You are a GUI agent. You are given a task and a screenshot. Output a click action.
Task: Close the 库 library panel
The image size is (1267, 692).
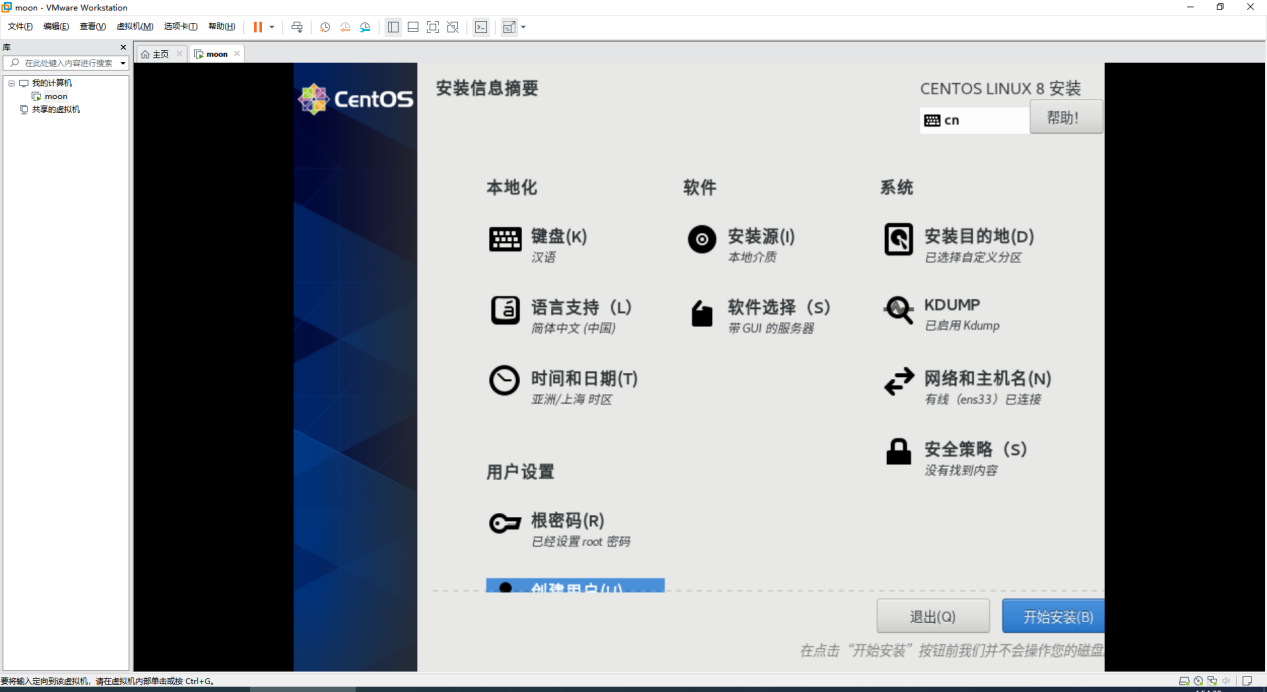pyautogui.click(x=123, y=47)
